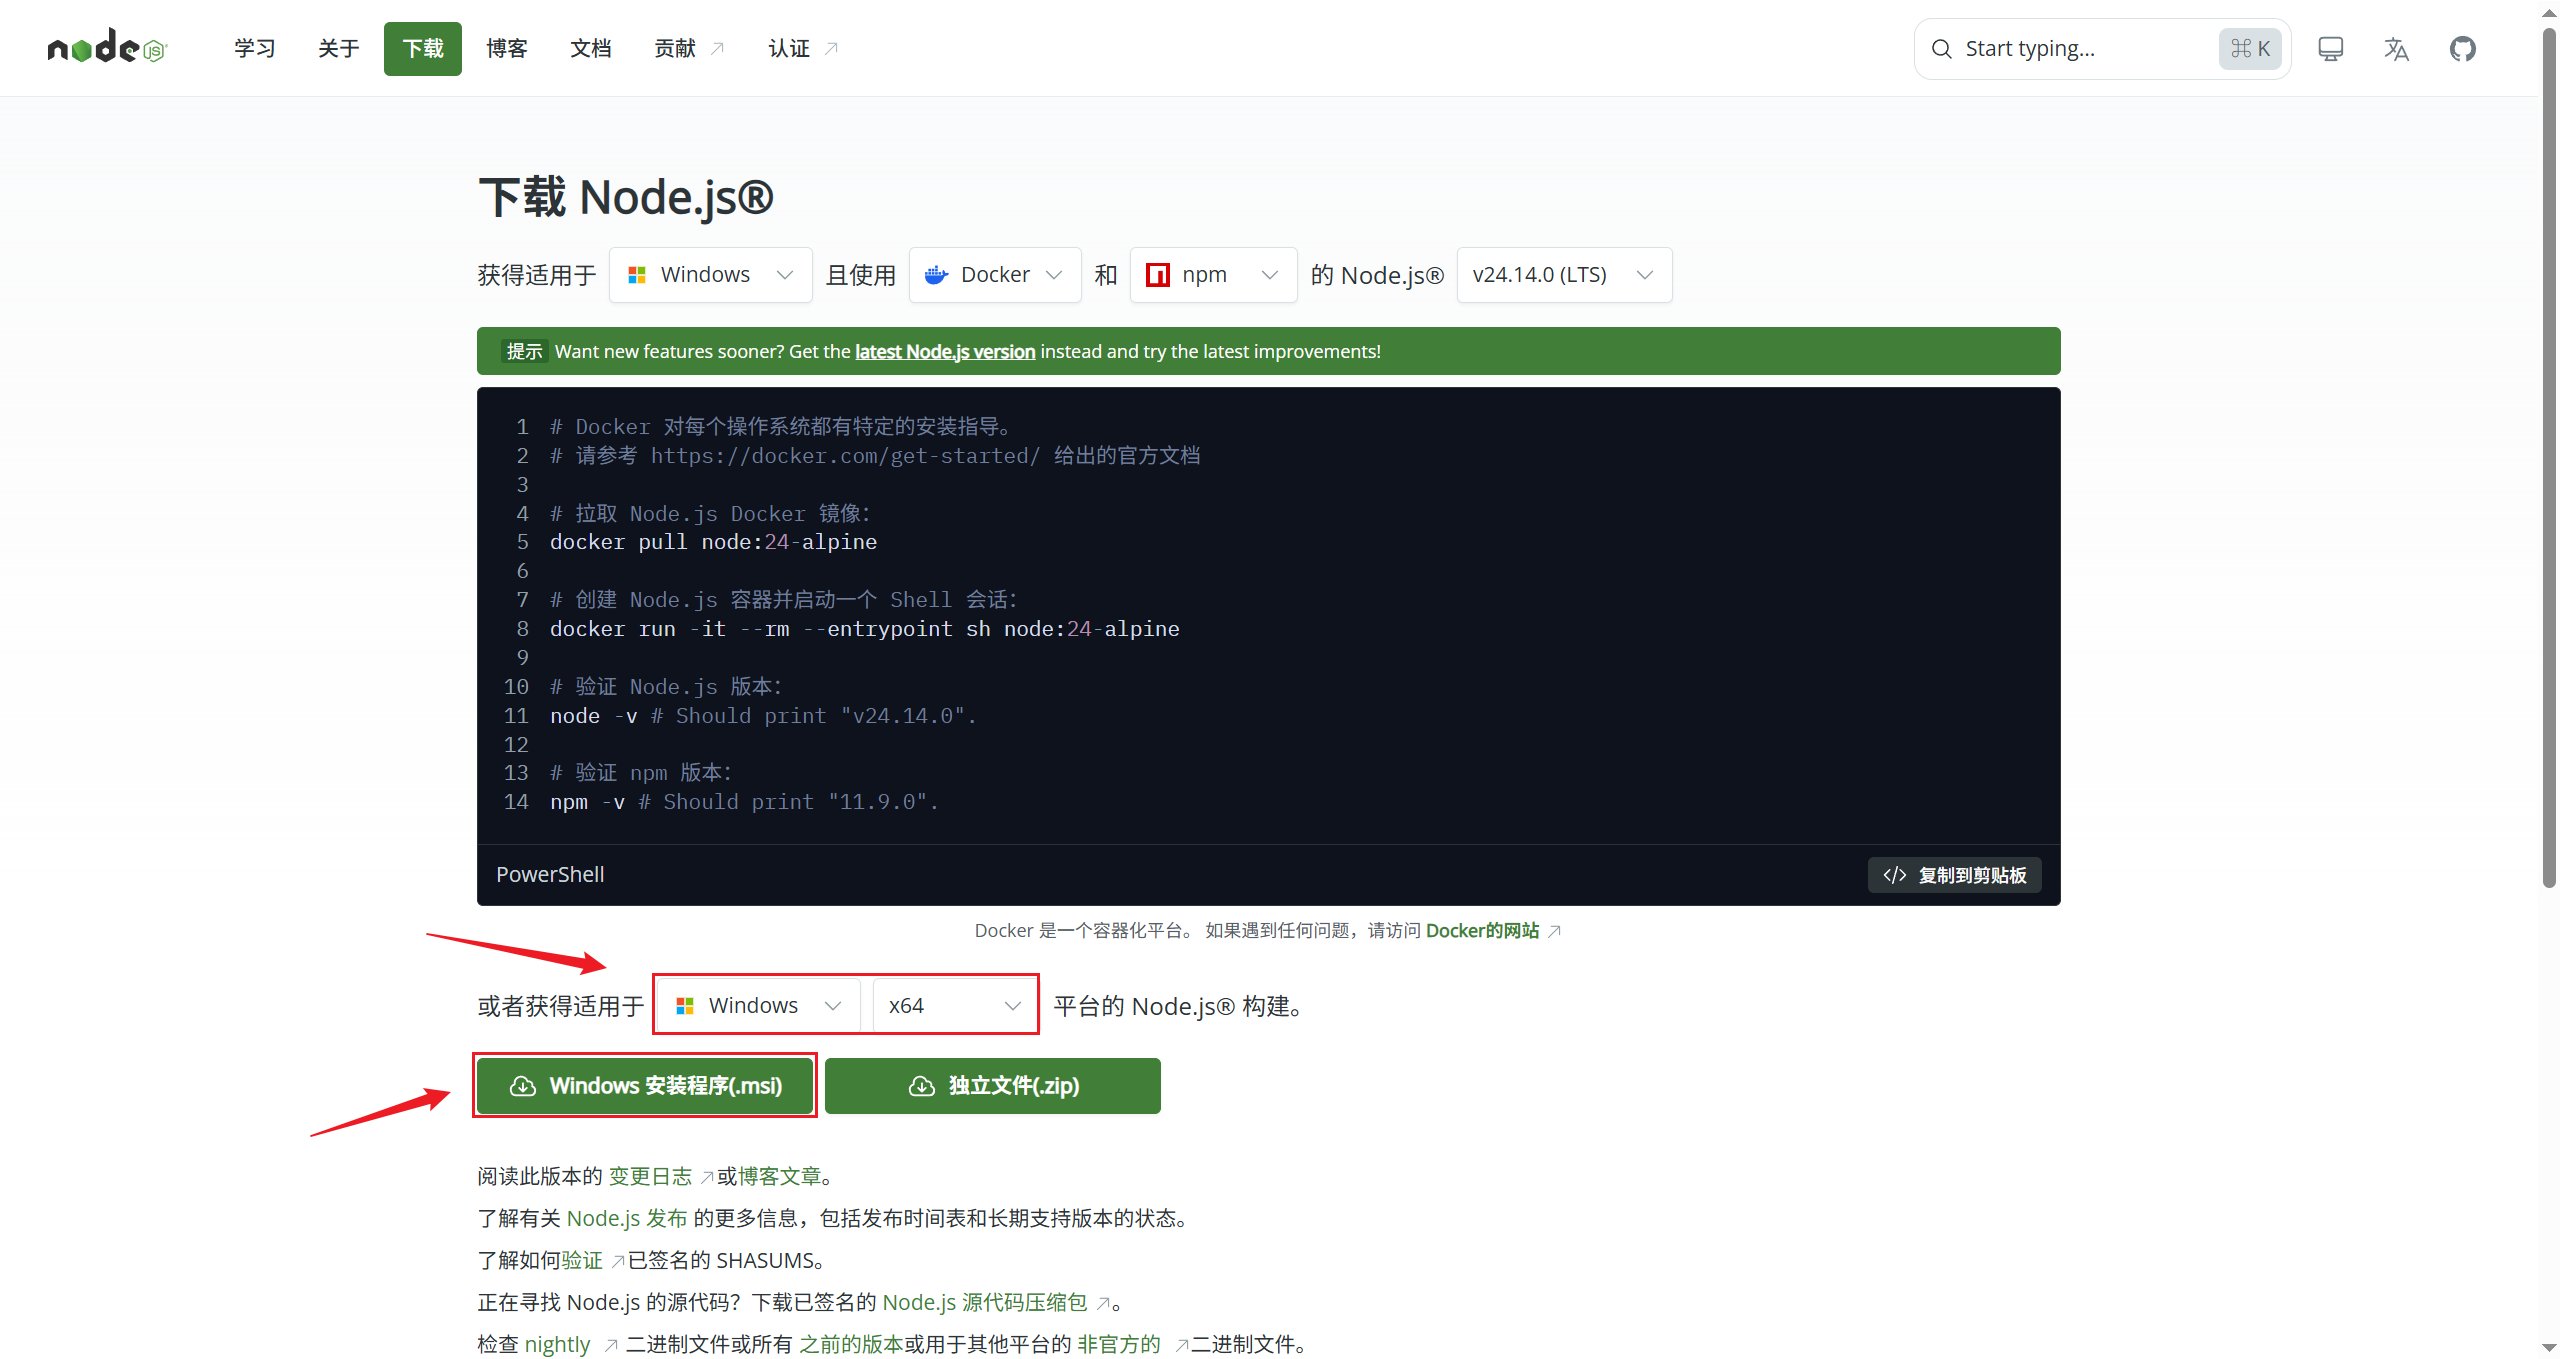
Task: Select the 下载 navigation tab
Action: click(x=423, y=49)
